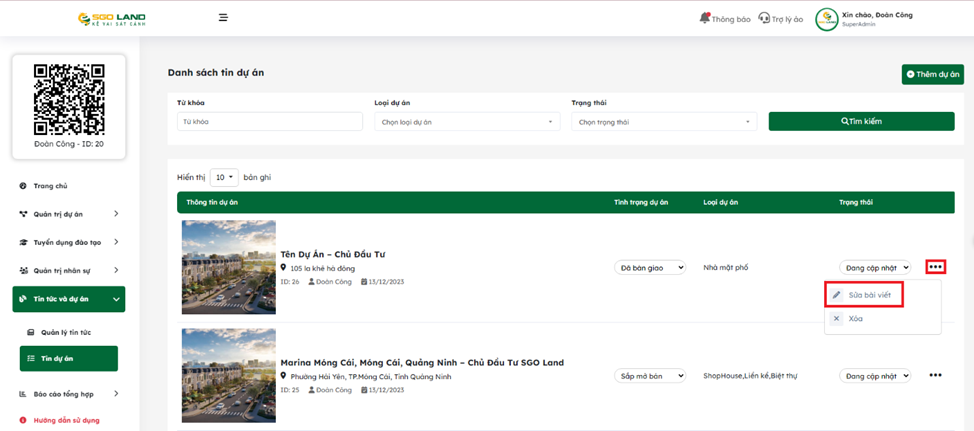Screen dimensions: 974x431
Task: Open three-dot actions for Marina Móng Cái
Action: pyautogui.click(x=935, y=376)
